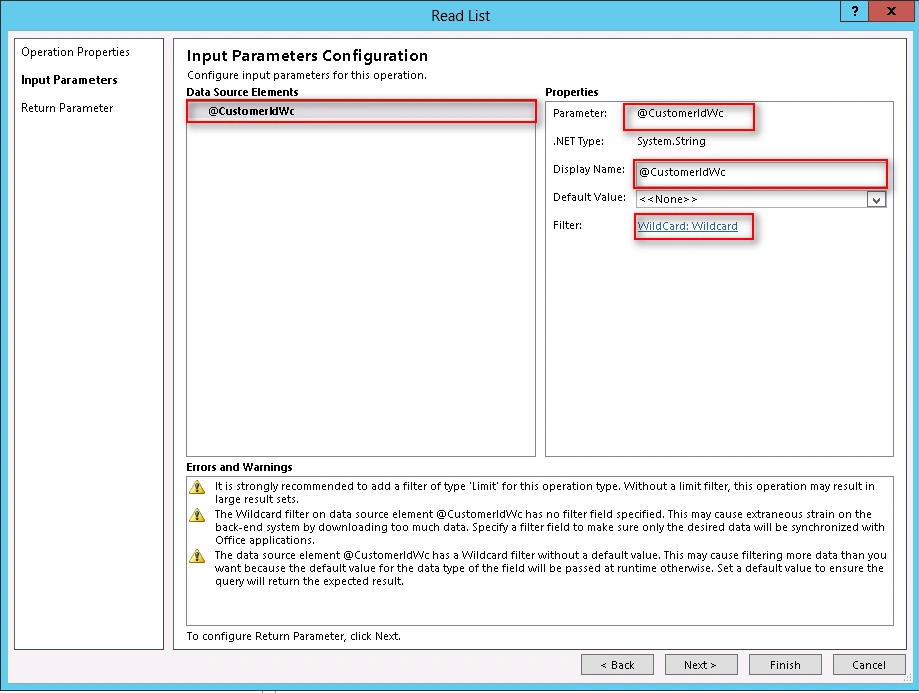Open the Default Value dropdown
The height and width of the screenshot is (693, 919).
[x=876, y=200]
